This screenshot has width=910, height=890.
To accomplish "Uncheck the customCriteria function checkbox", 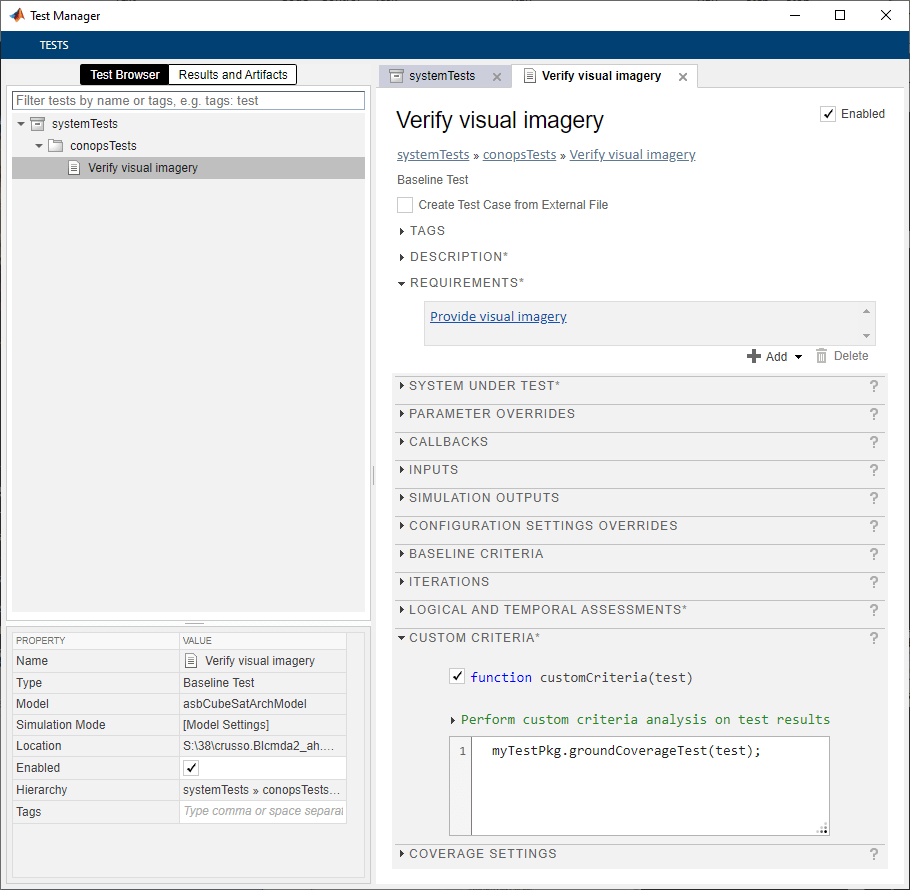I will click(457, 676).
